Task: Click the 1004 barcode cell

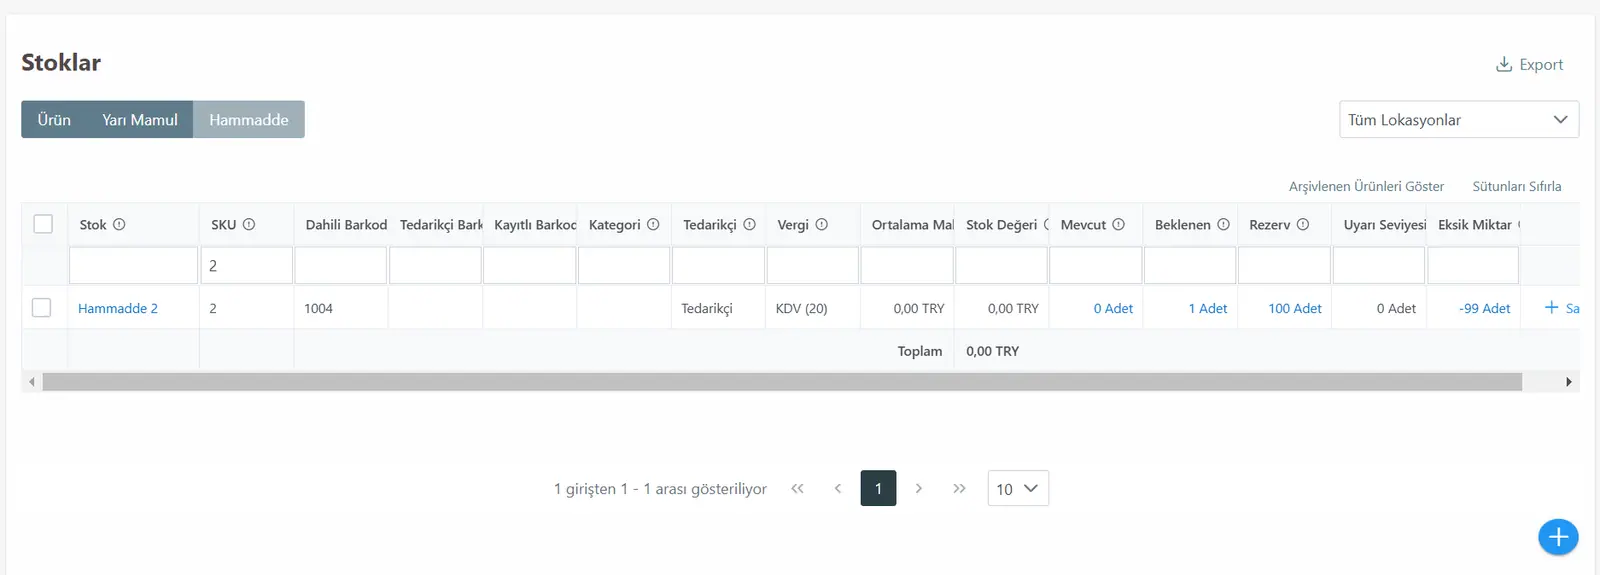Action: pos(341,308)
